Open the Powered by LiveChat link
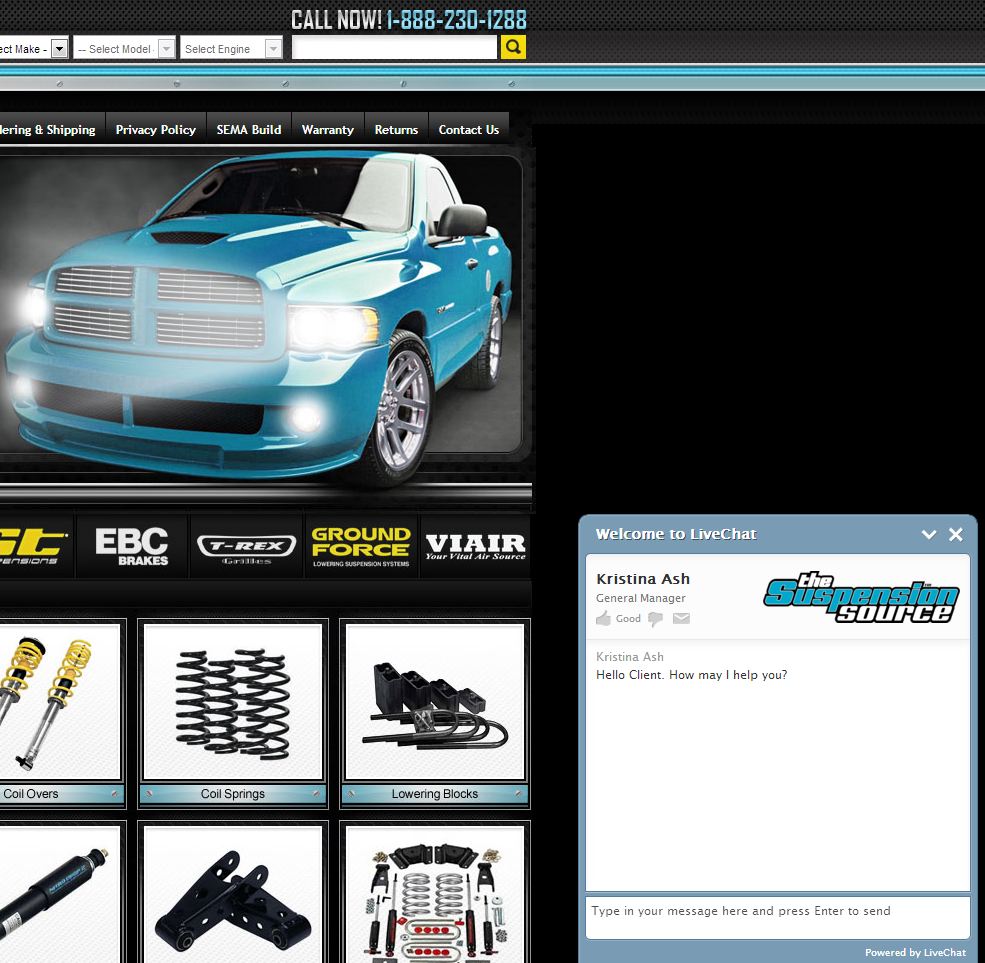The height and width of the screenshot is (963, 985). click(915, 952)
